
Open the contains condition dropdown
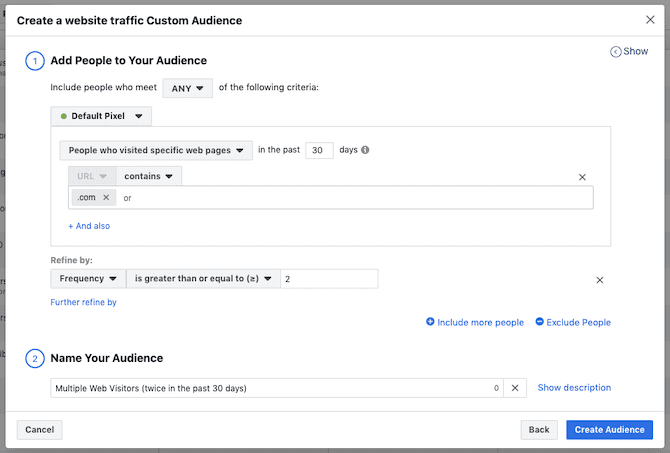(x=148, y=176)
